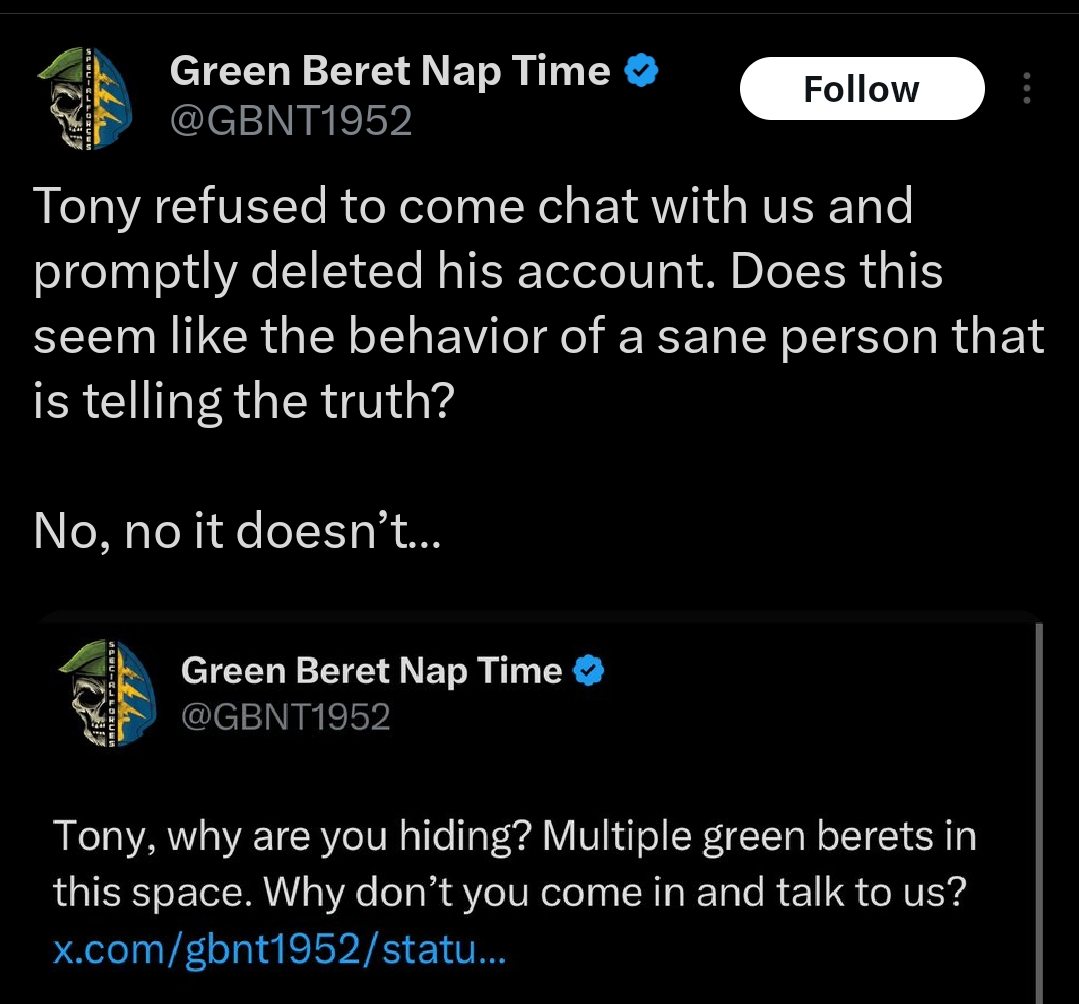Click 'is telling the truth?' text line
1079x1004 pixels.
tap(244, 400)
